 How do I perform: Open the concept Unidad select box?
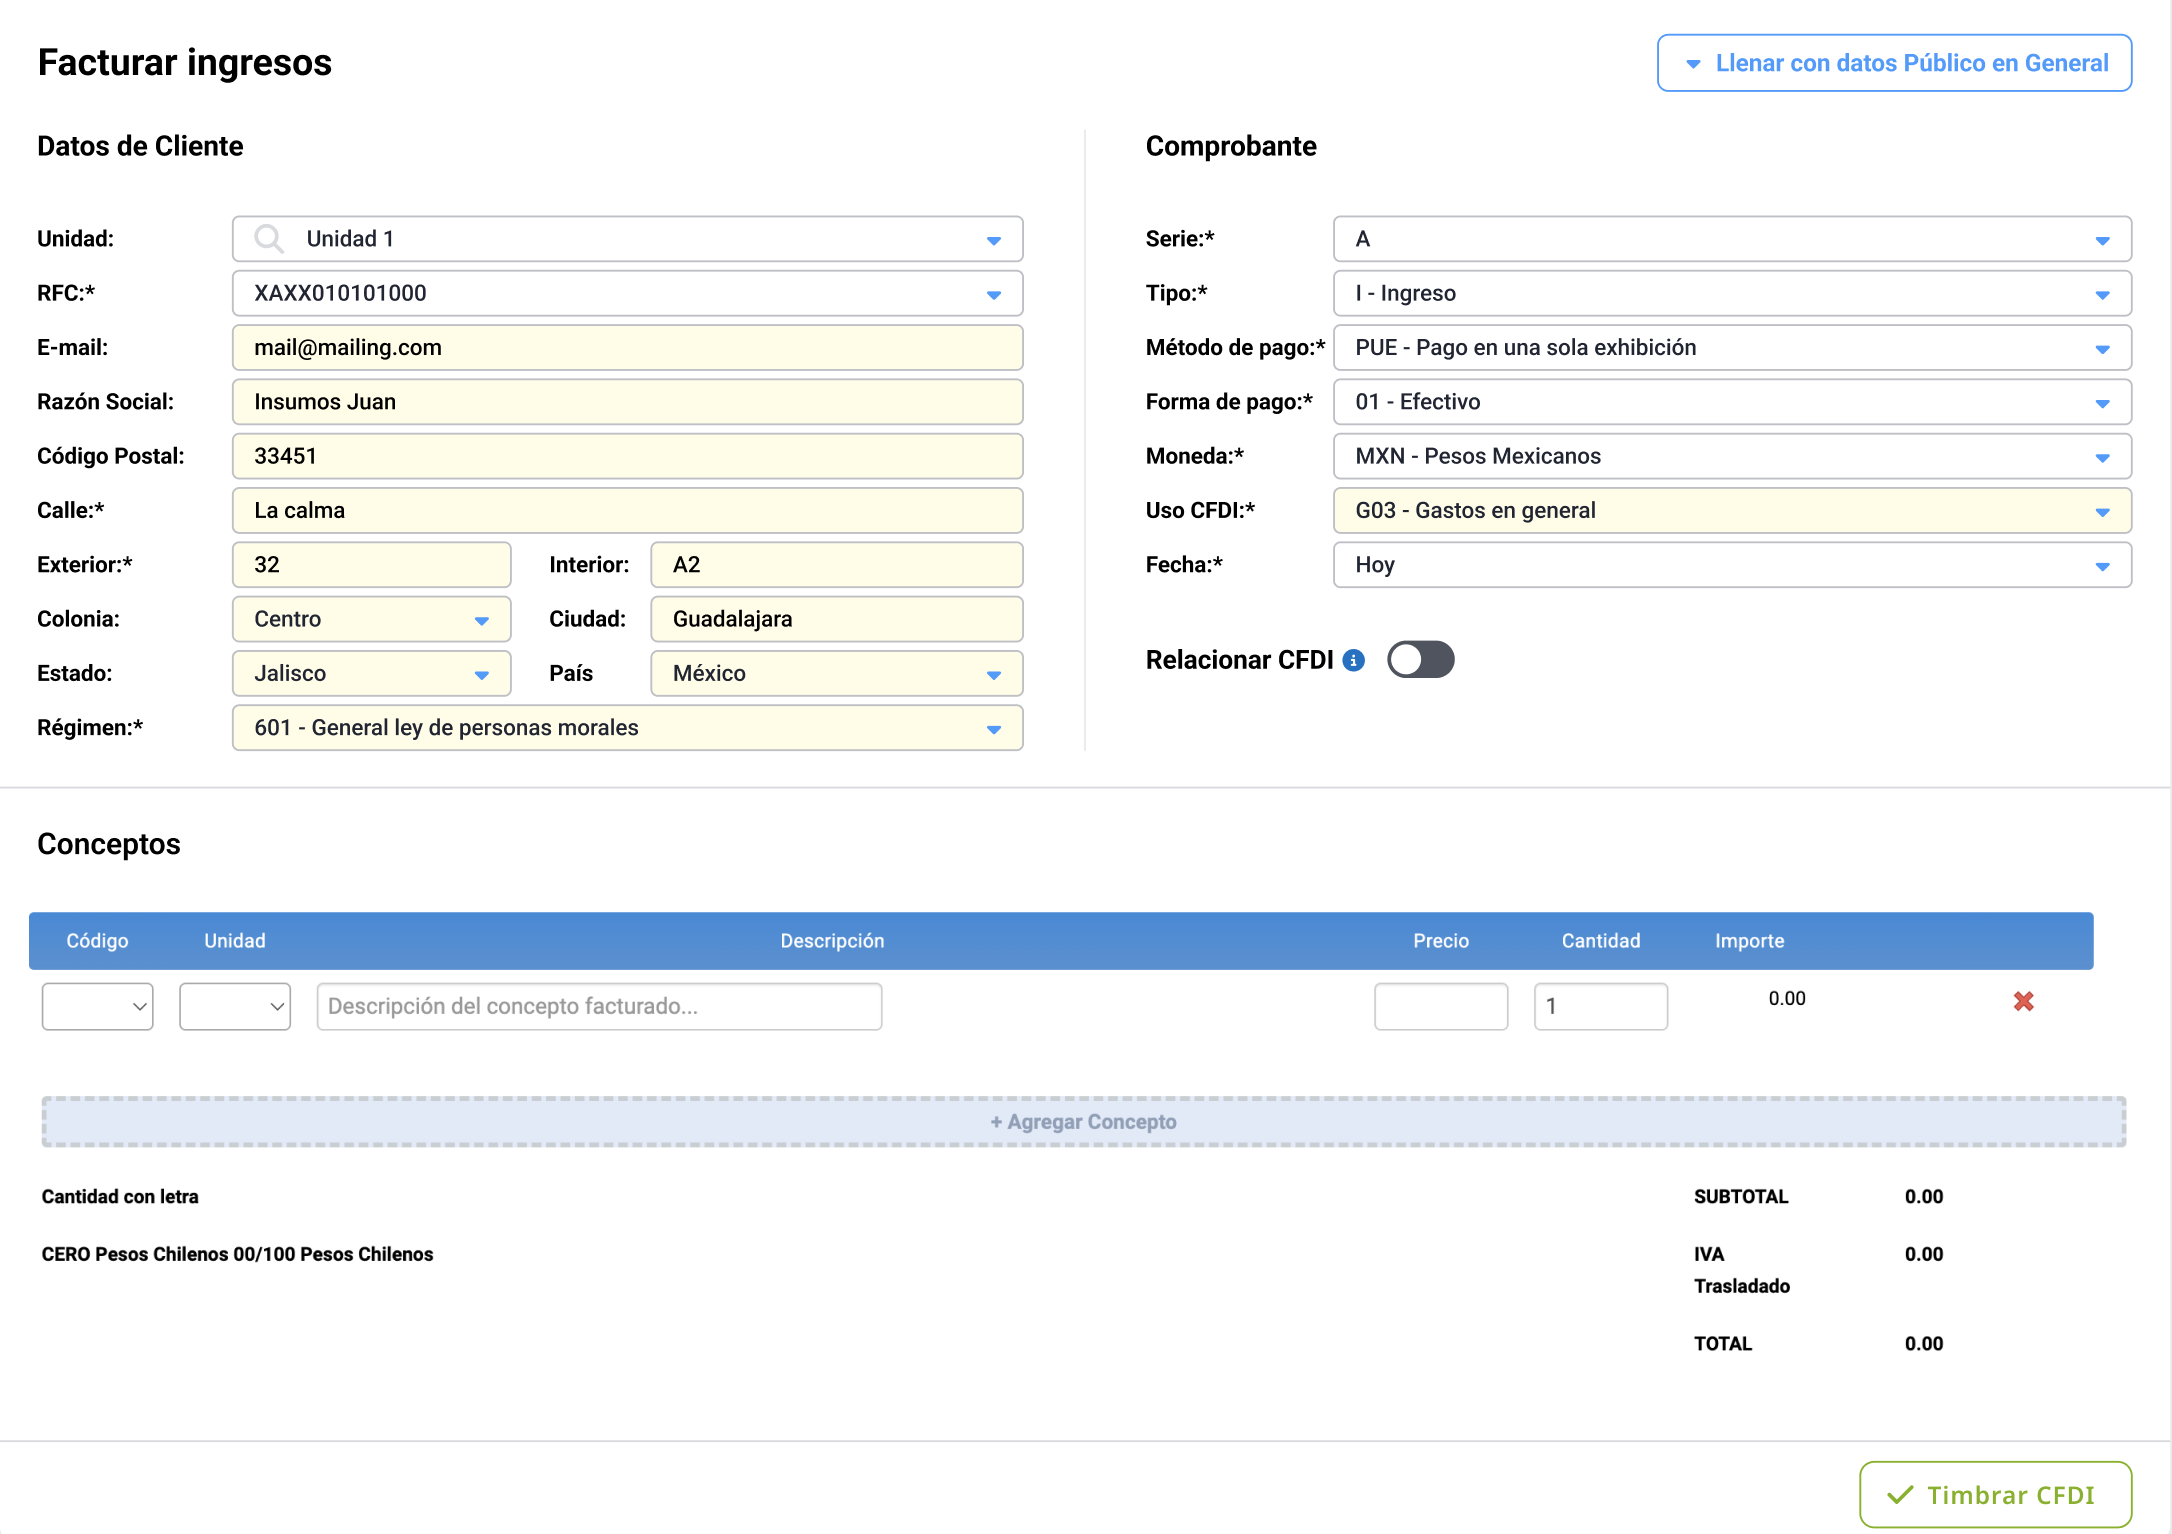(235, 1006)
